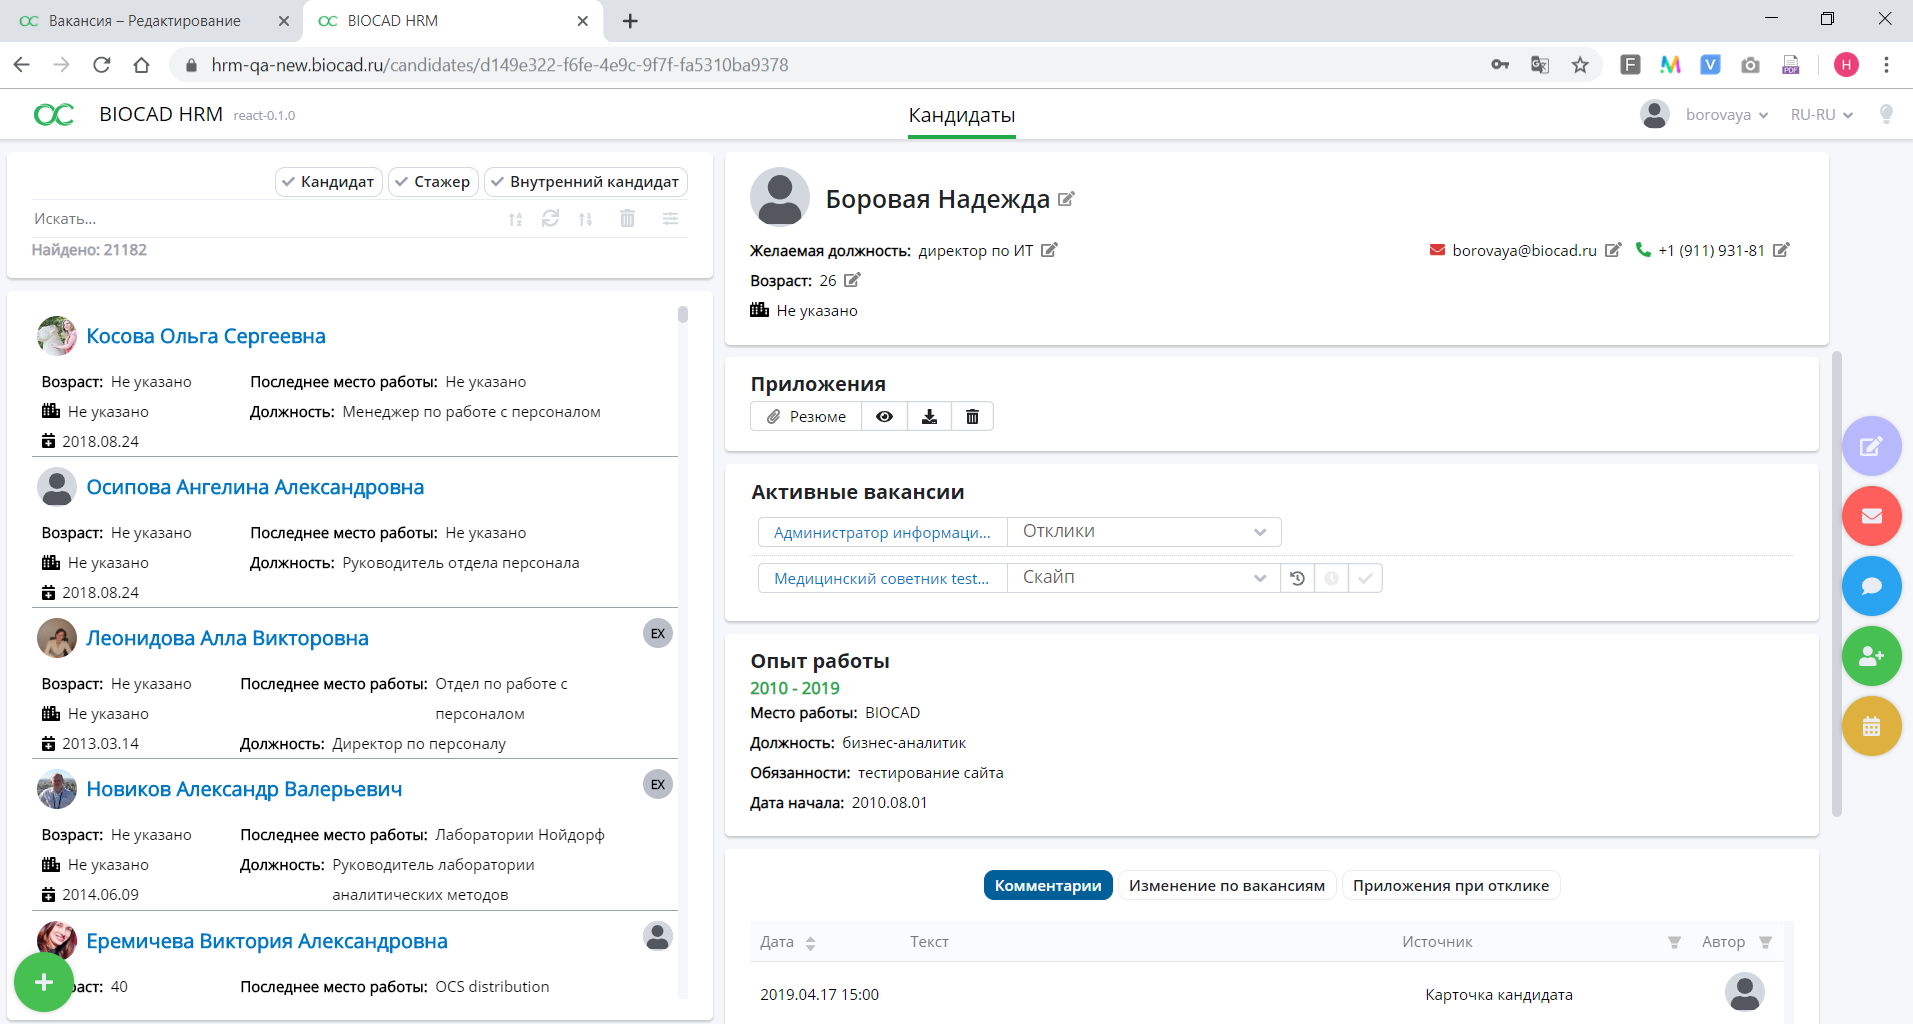This screenshot has height=1024, width=1913.
Task: Click the yellow calendar floating button
Action: 1871,726
